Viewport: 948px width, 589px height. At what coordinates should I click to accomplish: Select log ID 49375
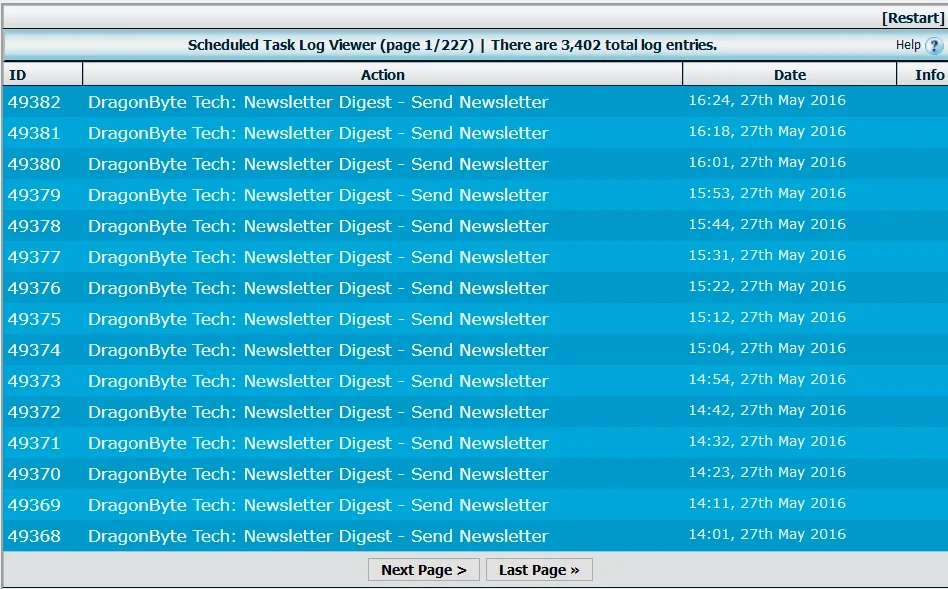(x=34, y=319)
